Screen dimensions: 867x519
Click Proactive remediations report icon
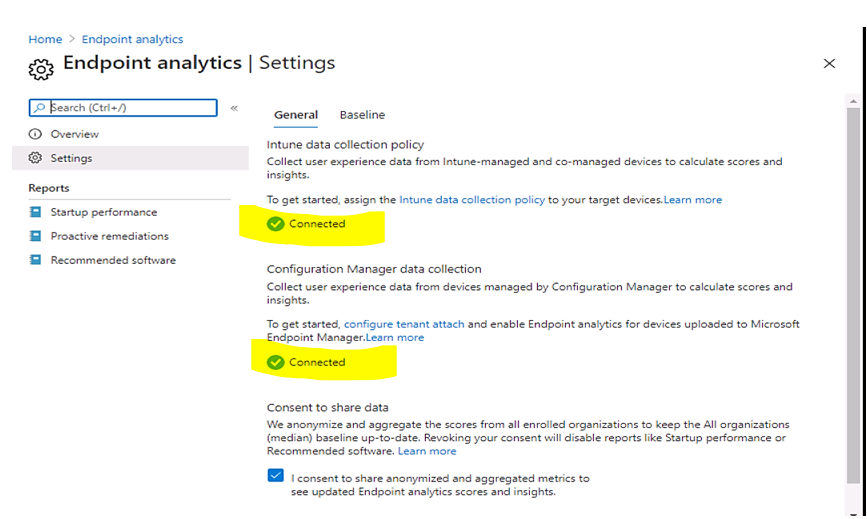(x=35, y=236)
